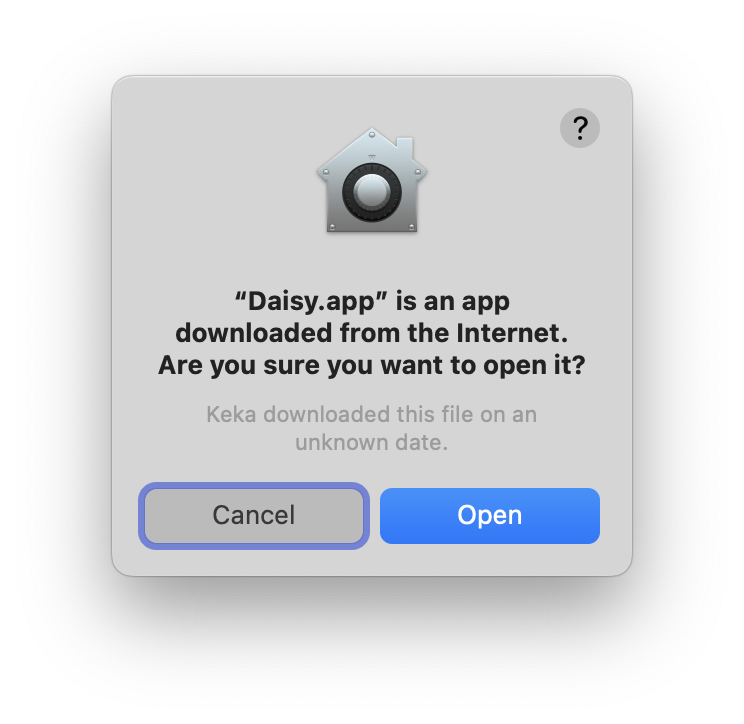
Task: Choose the focused Cancel button
Action: click(254, 516)
